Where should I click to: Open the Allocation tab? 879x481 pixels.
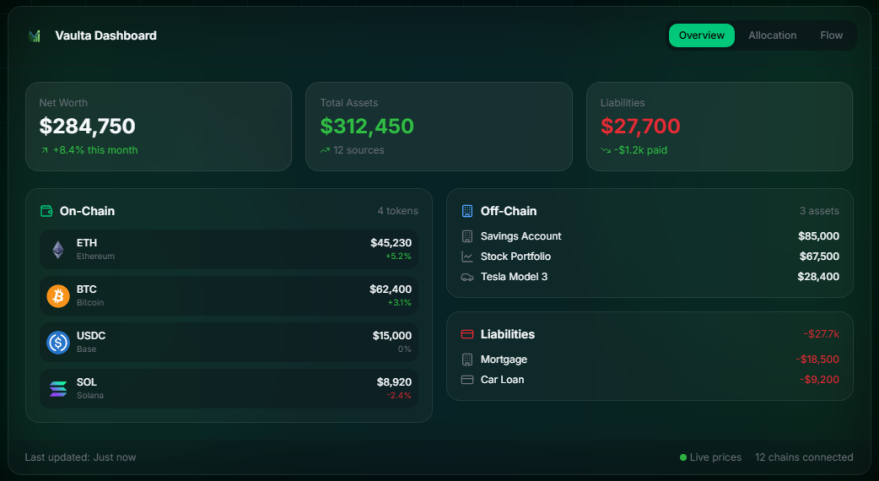(772, 35)
